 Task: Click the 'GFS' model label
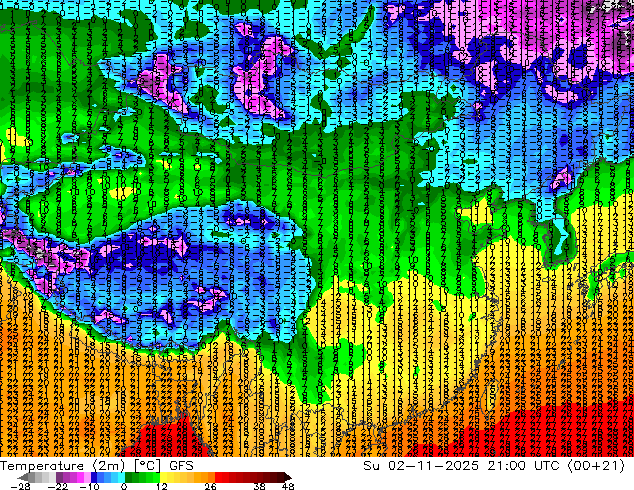(181, 466)
